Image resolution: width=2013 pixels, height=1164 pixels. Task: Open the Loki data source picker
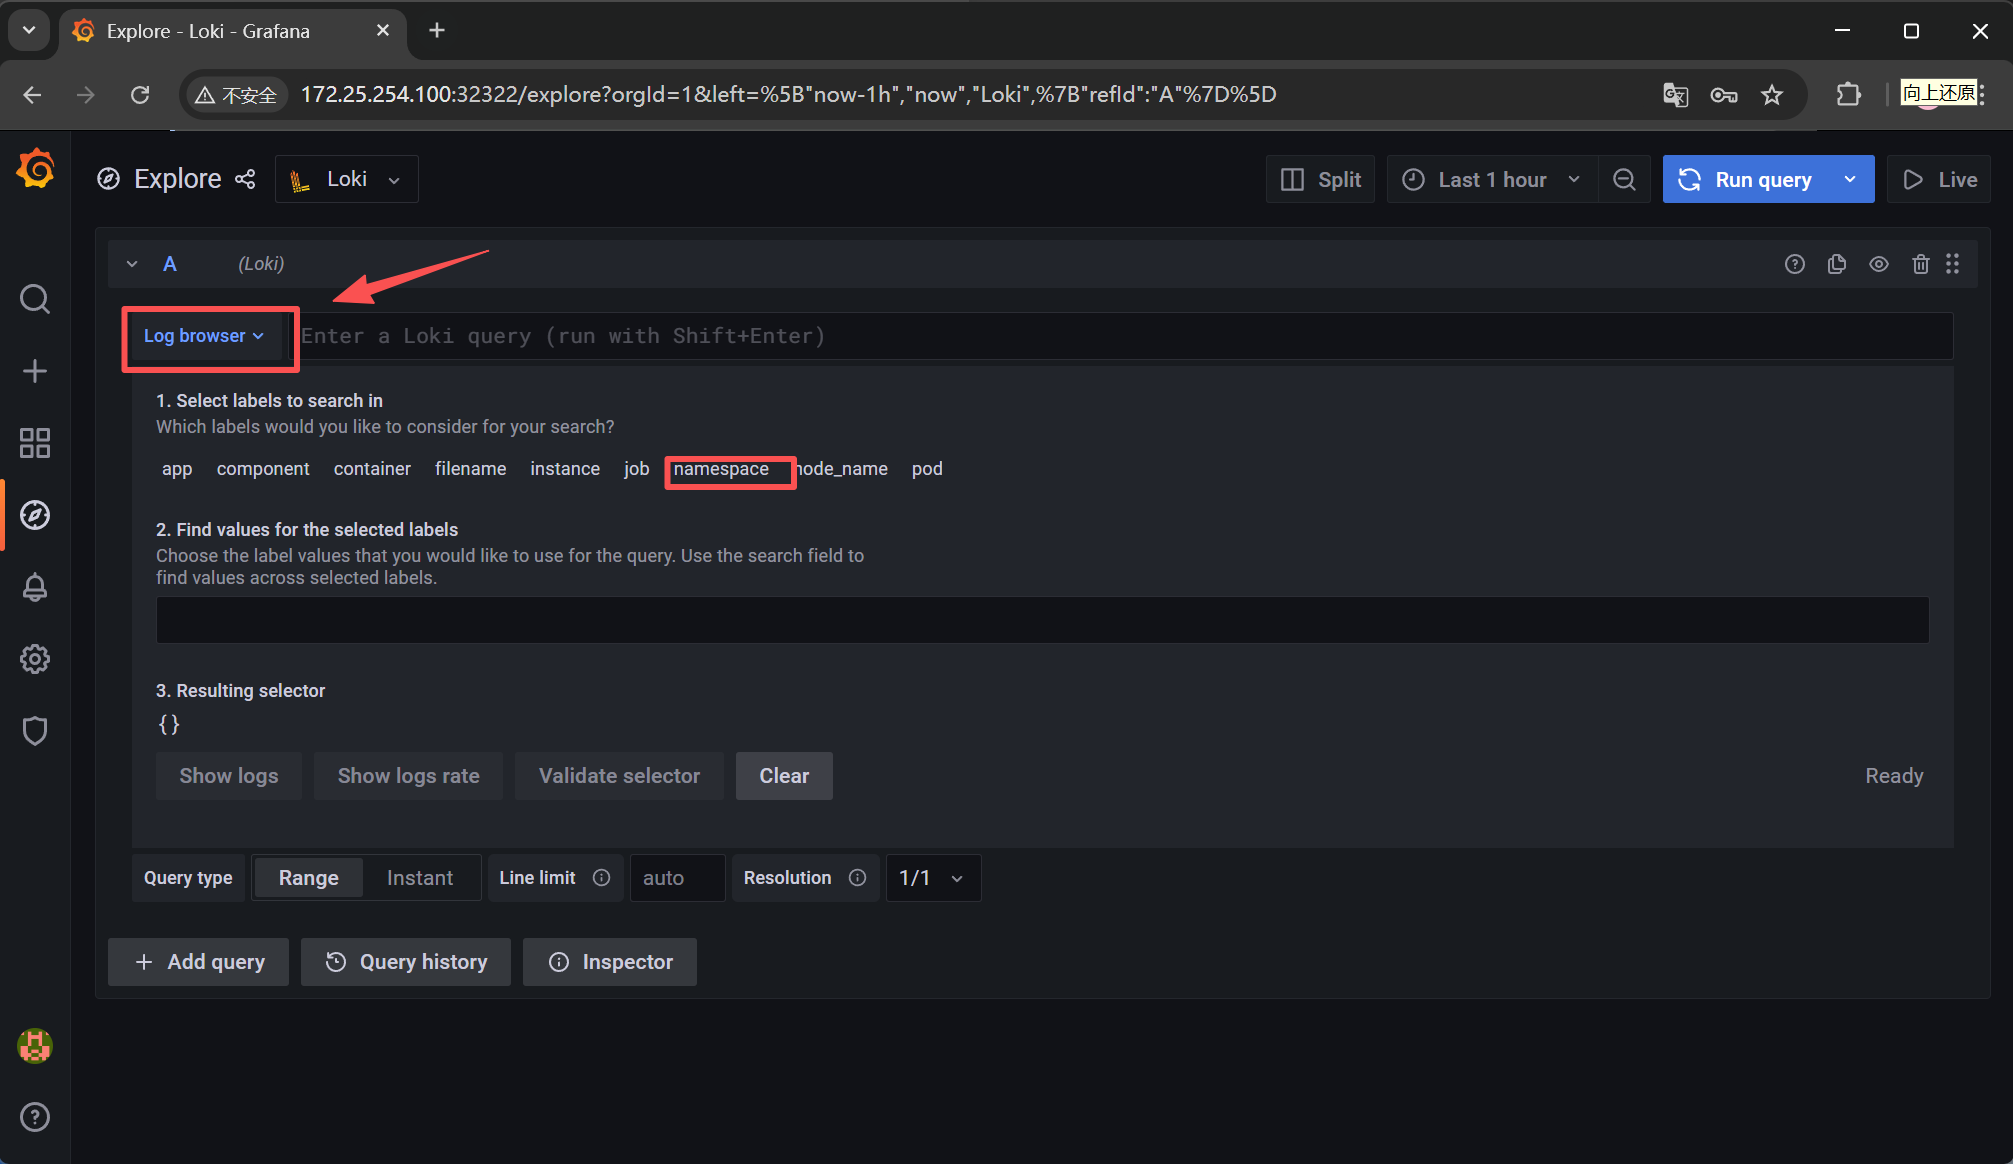pyautogui.click(x=346, y=179)
